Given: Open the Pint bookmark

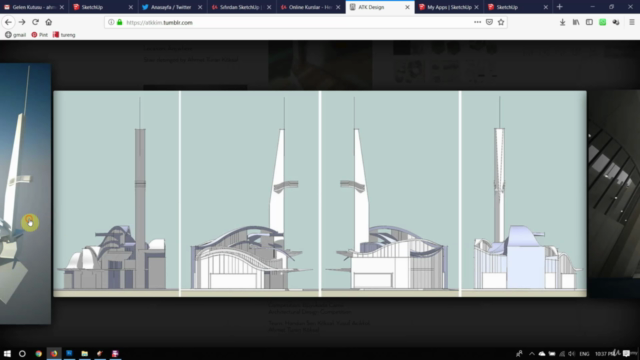Looking at the screenshot, I should tap(40, 35).
